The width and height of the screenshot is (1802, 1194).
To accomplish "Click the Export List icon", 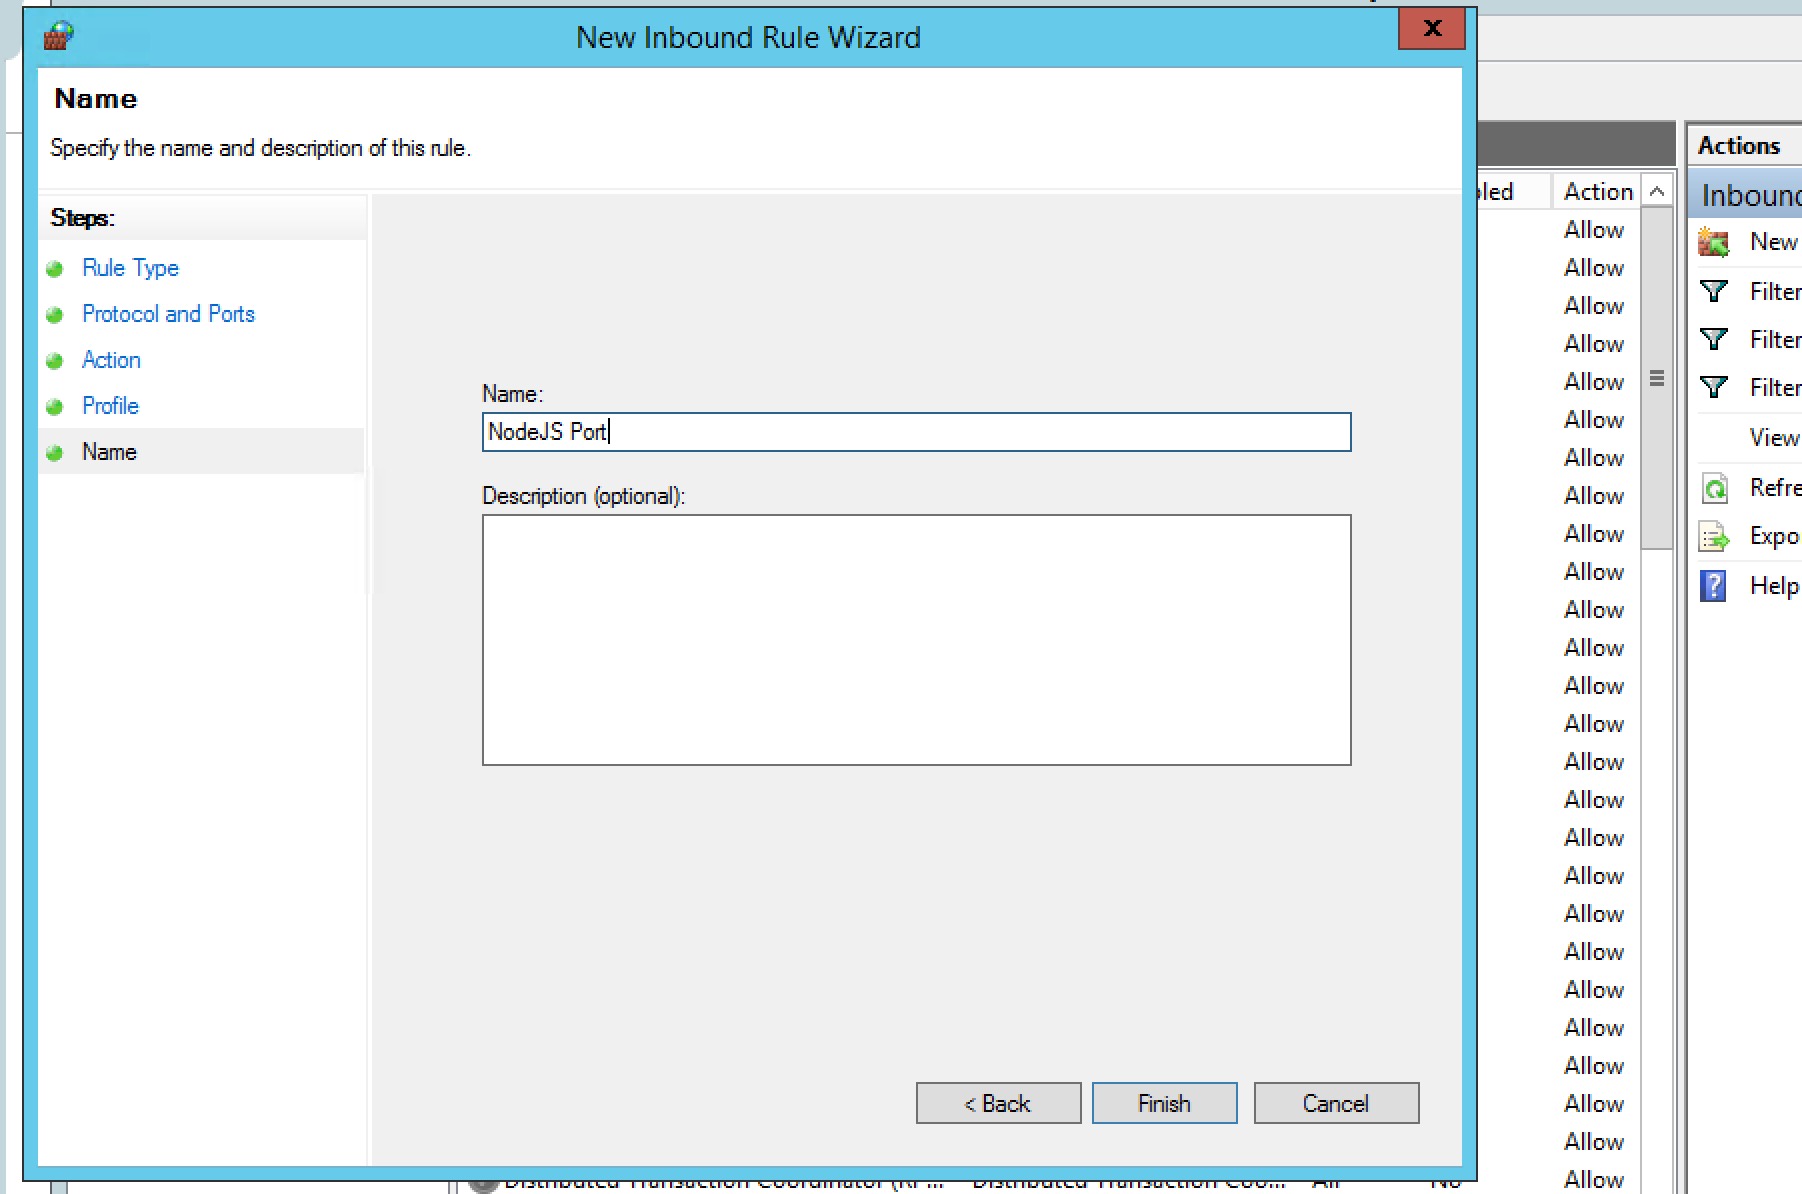I will tap(1713, 537).
